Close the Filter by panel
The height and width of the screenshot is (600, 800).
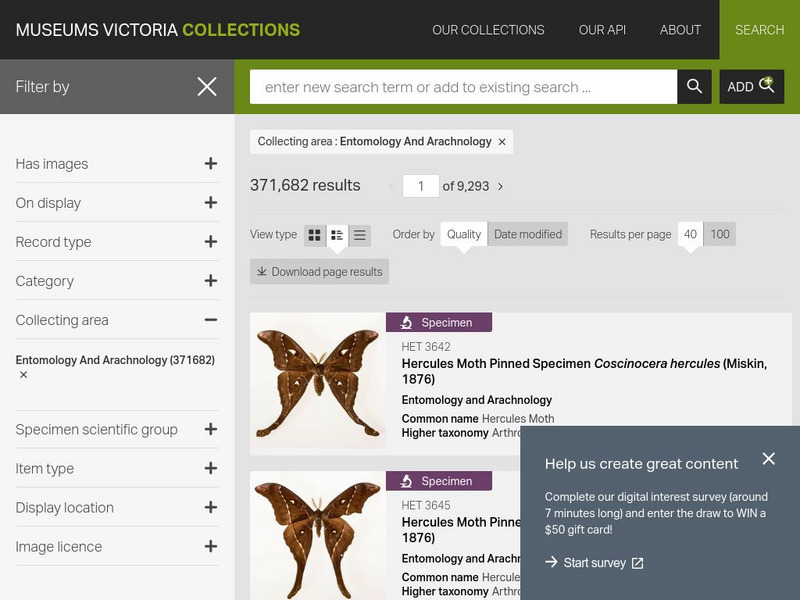tap(207, 87)
